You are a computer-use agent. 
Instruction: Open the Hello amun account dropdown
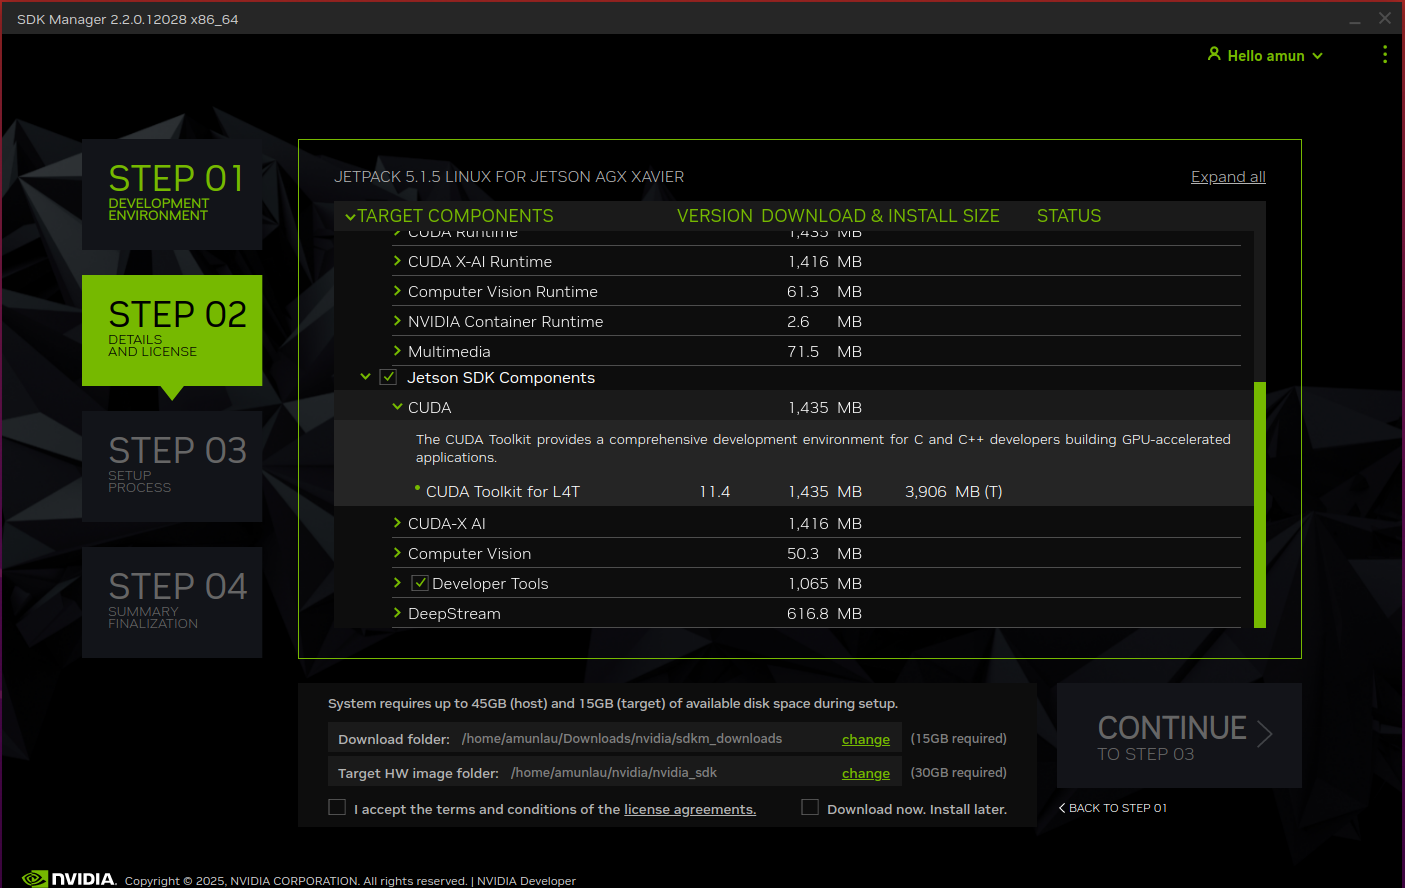coord(1265,56)
